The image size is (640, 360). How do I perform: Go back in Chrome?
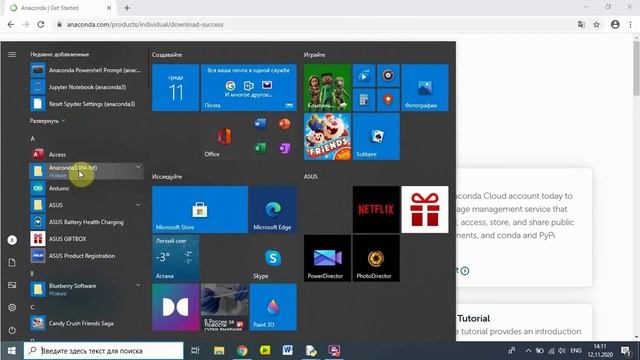tap(11, 24)
